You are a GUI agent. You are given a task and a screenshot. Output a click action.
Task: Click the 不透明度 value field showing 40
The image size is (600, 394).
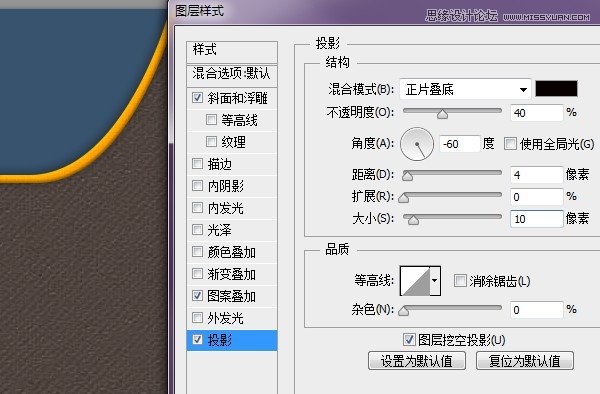[x=536, y=113]
